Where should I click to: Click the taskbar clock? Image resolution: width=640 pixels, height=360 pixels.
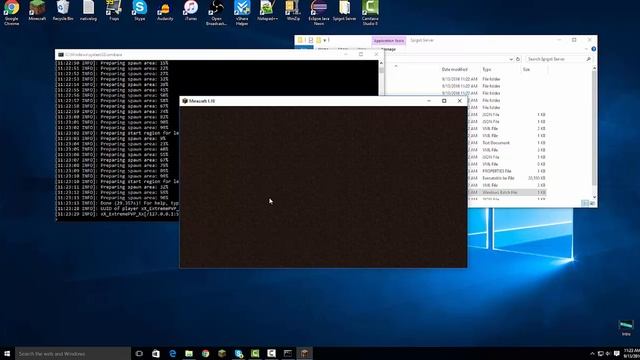point(631,353)
